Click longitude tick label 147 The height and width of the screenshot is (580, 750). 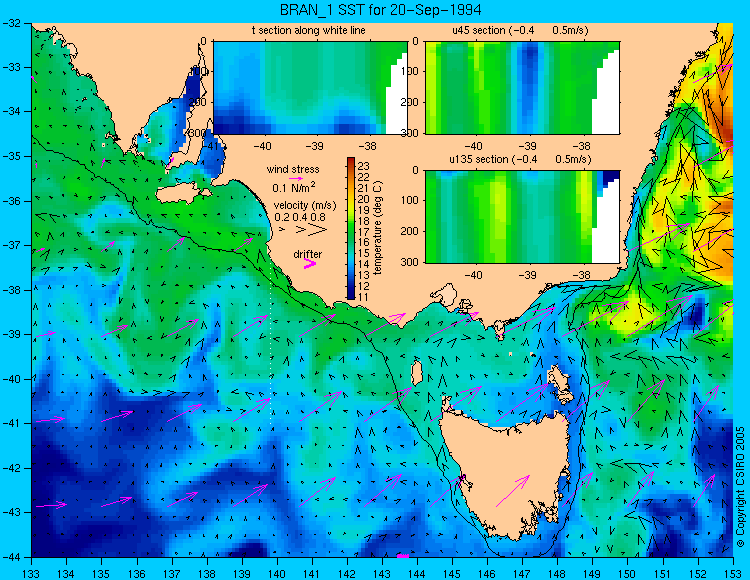tap(522, 573)
